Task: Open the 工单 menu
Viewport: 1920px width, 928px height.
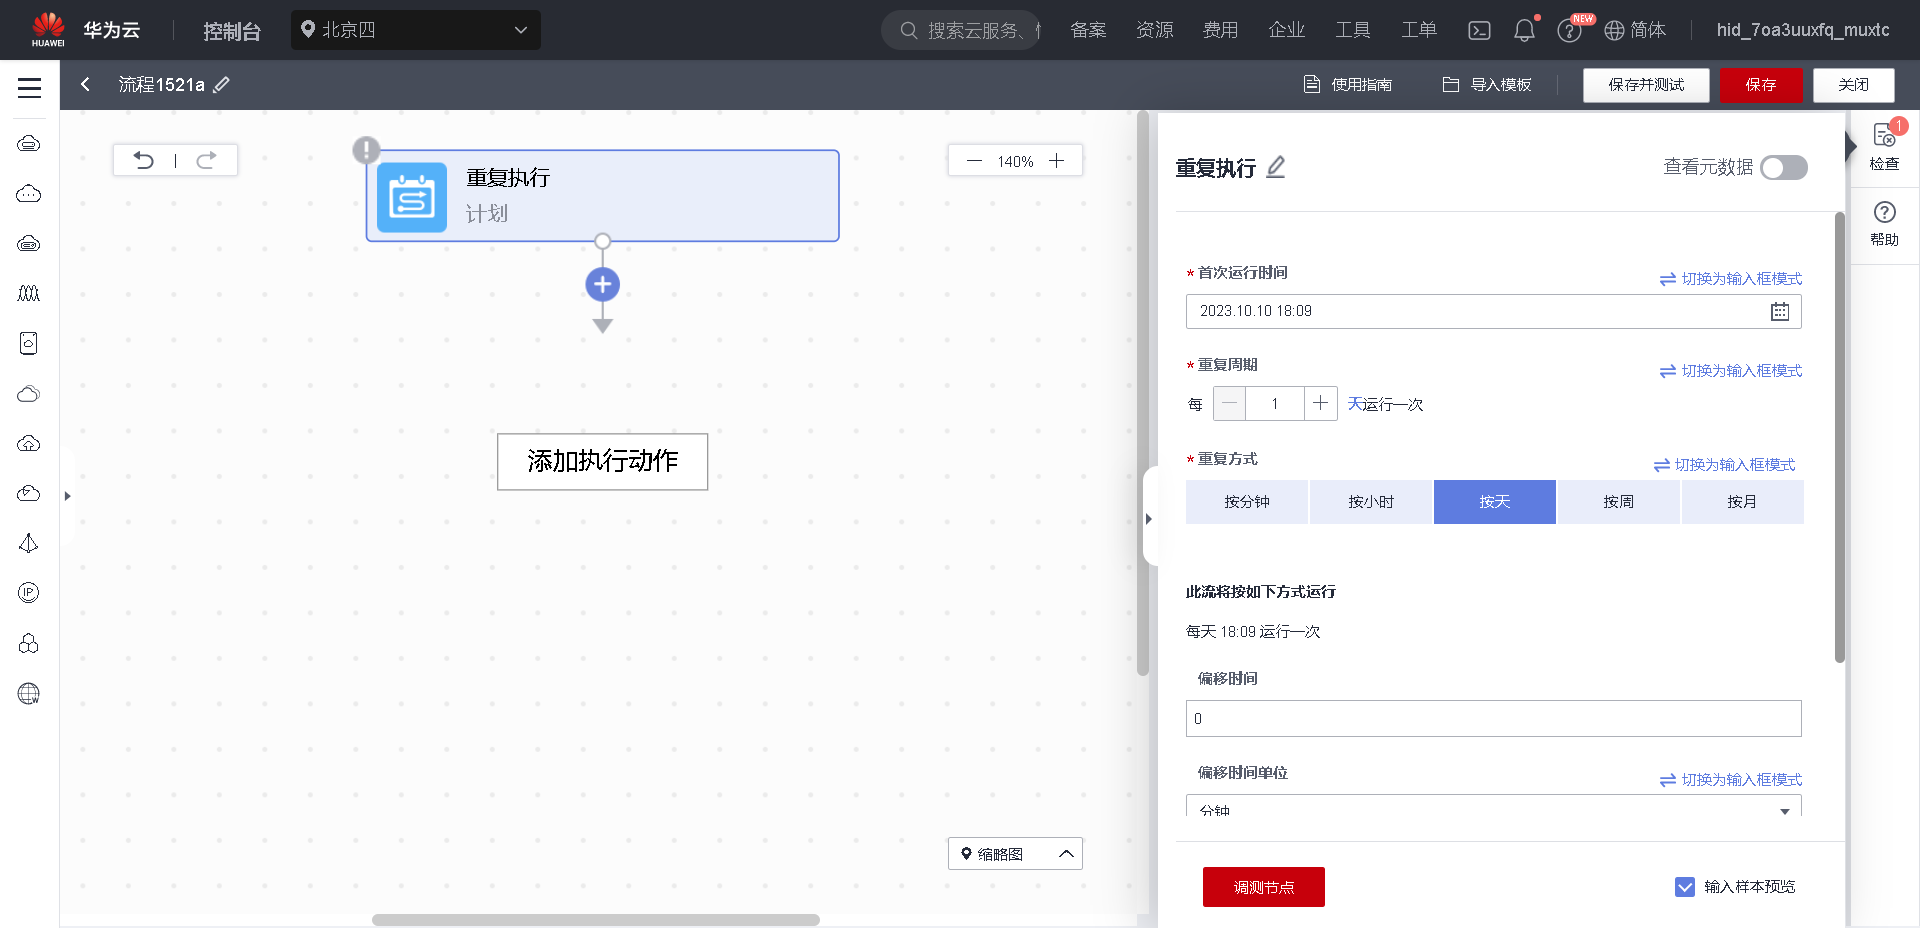Action: click(1419, 30)
